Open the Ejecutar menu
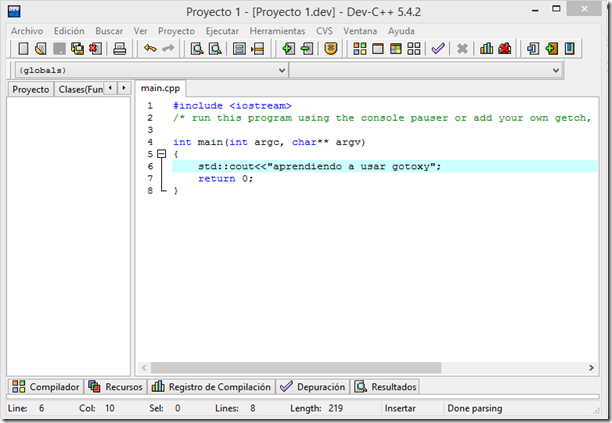612x423 pixels. [x=222, y=31]
